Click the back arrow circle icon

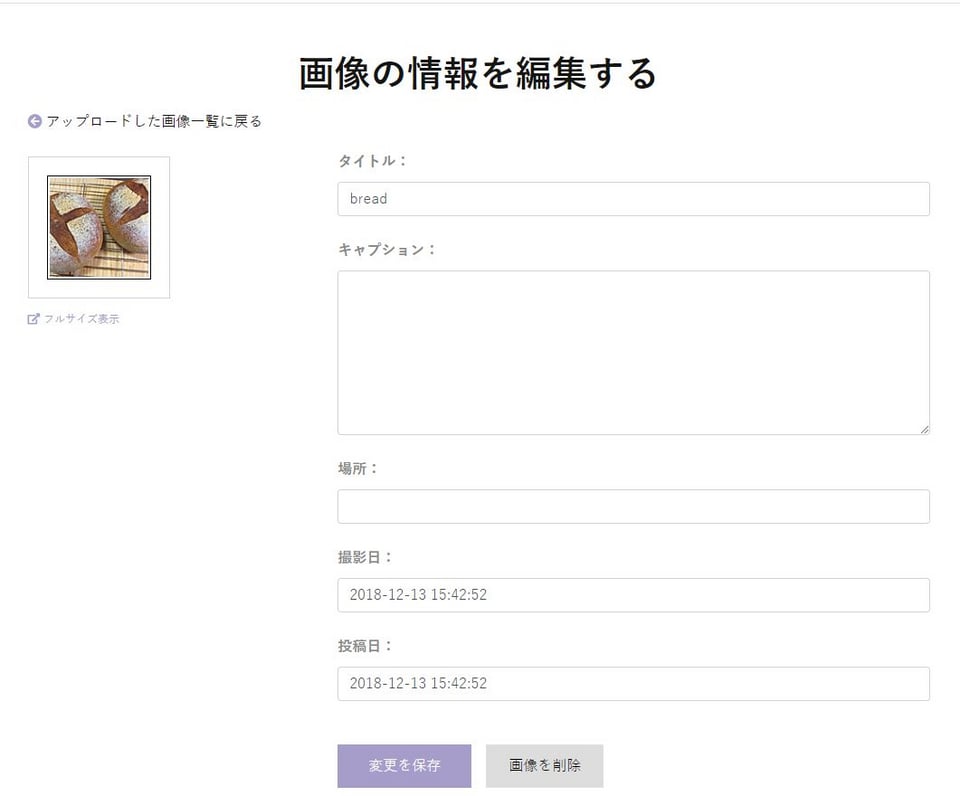point(34,121)
